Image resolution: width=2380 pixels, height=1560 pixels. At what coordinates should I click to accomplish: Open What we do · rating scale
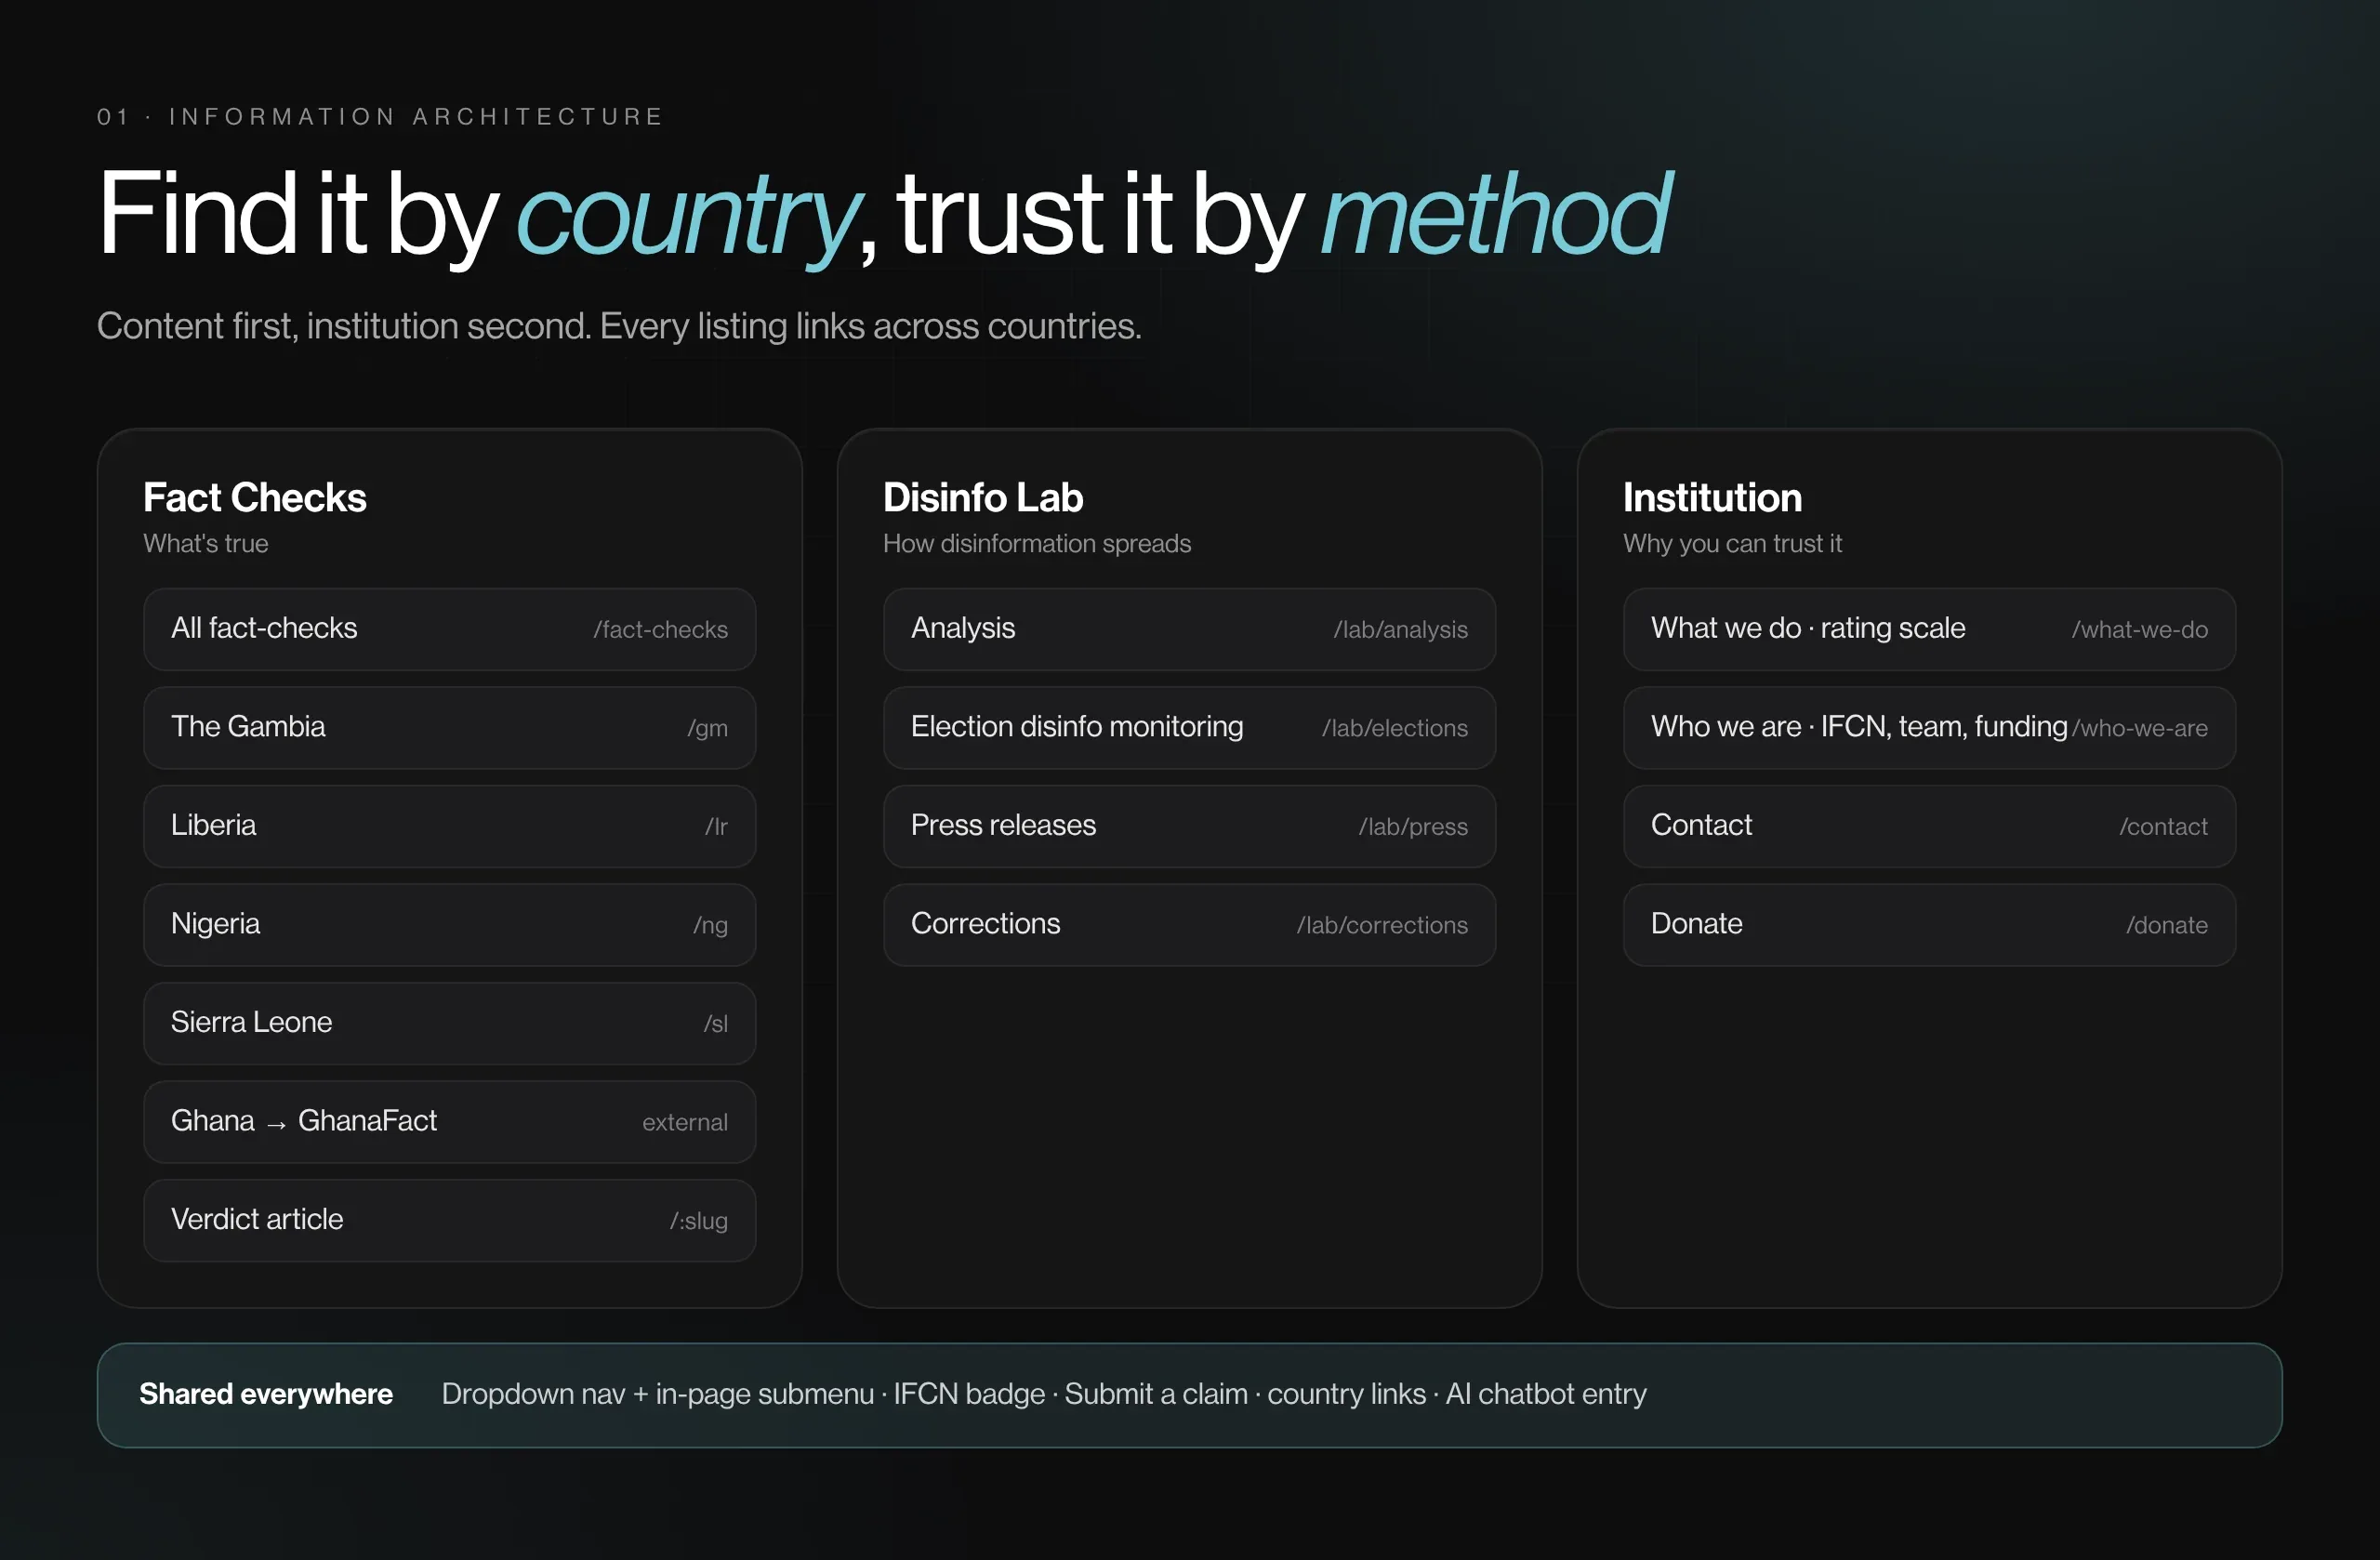point(1929,629)
